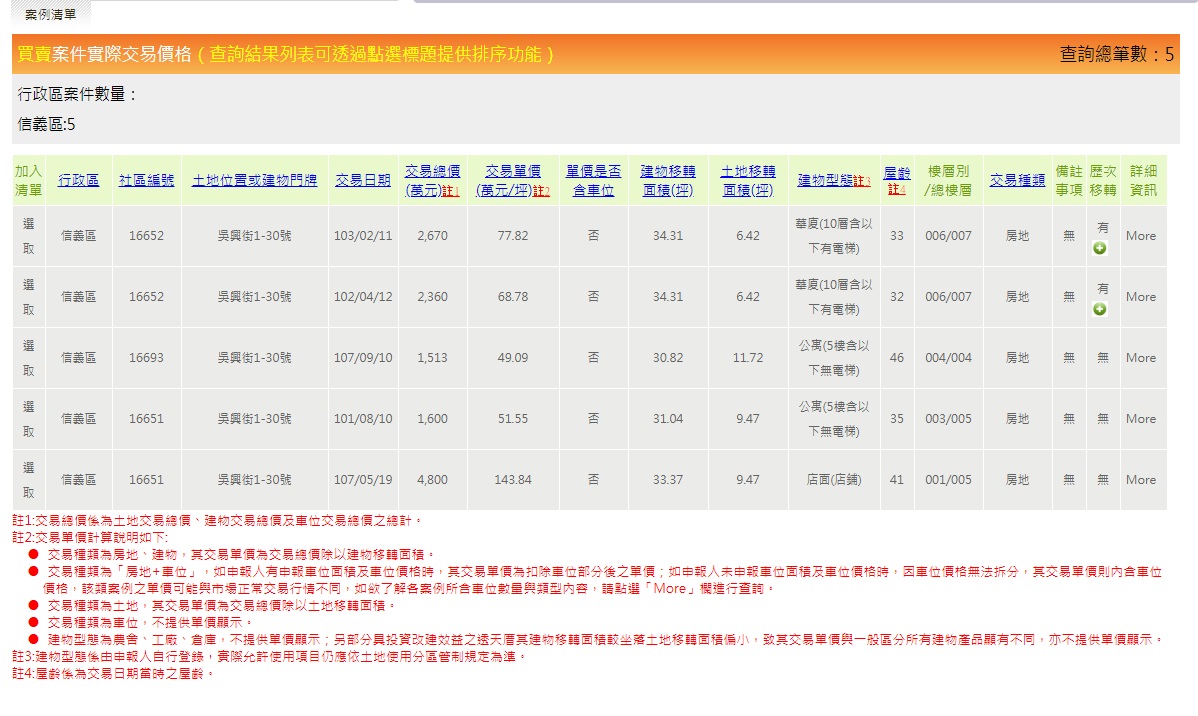Select 選取 for the 2,670 price row
Screen dimensions: 1198x716
click(x=29, y=236)
